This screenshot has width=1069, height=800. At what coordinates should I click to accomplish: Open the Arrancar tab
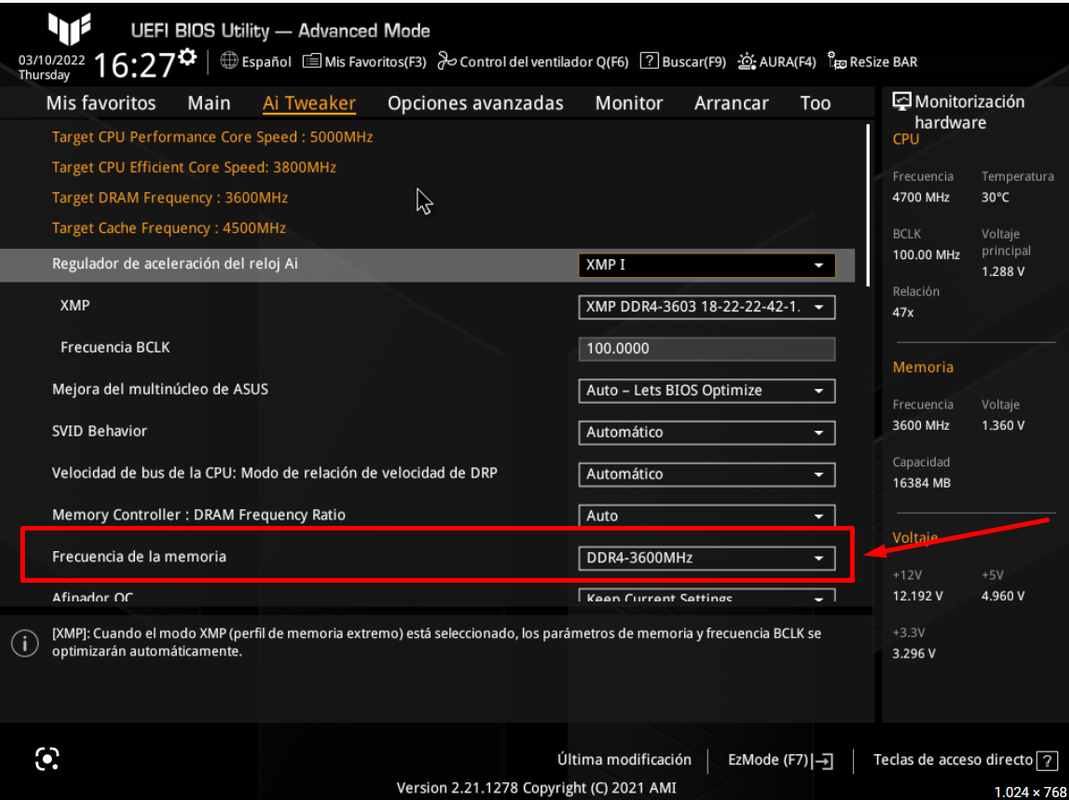[x=731, y=103]
